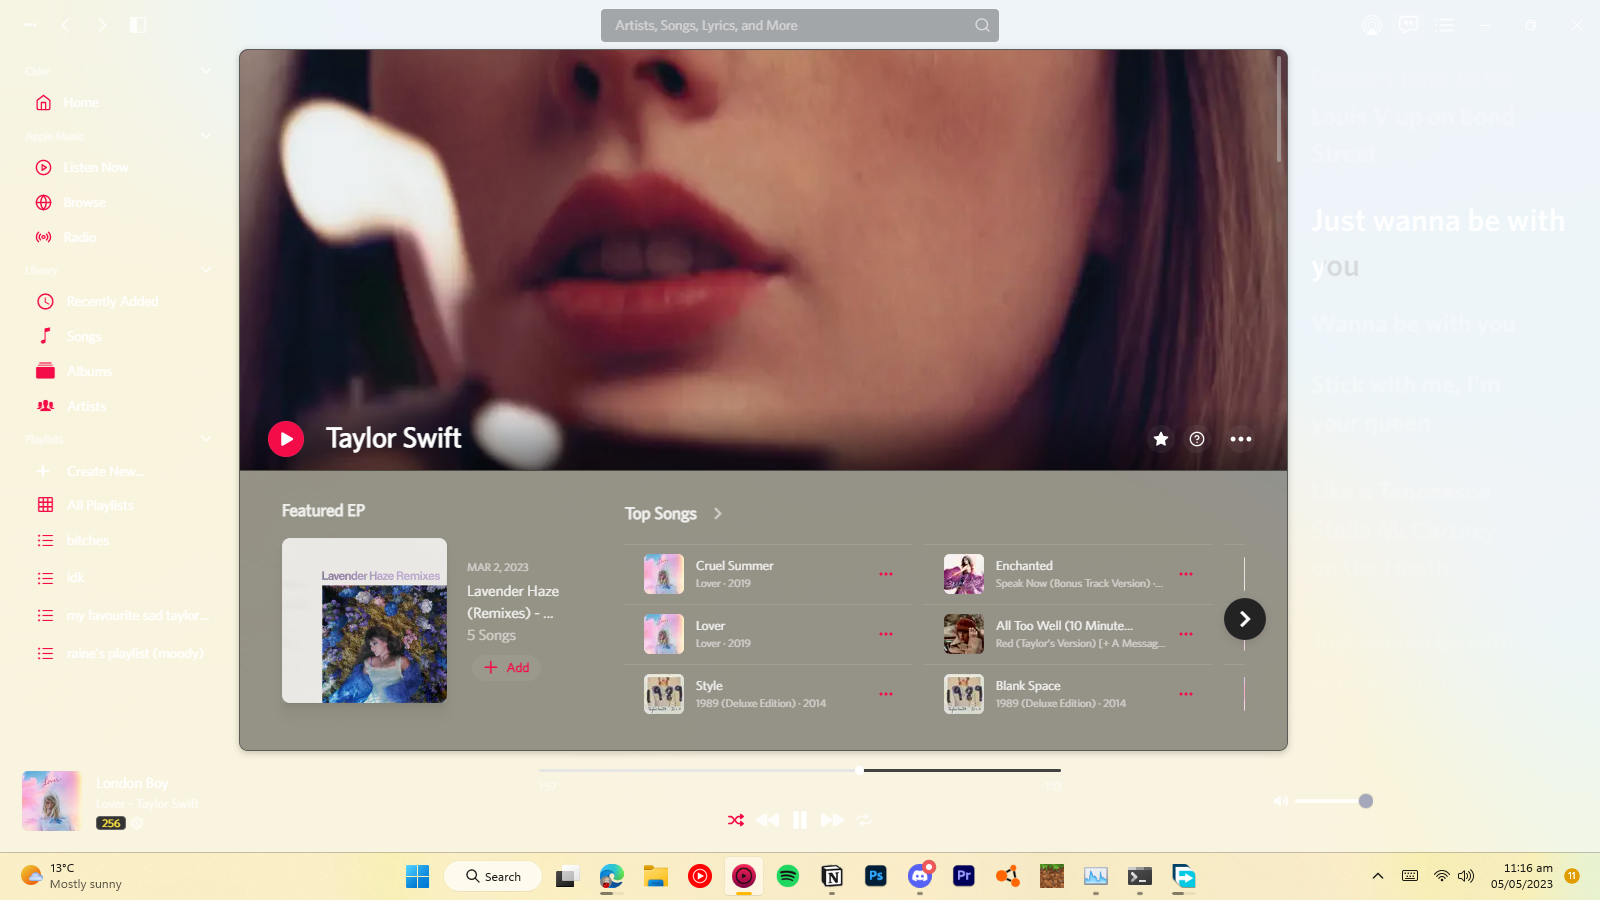
Task: Collapse the Playlists section
Action: pyautogui.click(x=206, y=439)
